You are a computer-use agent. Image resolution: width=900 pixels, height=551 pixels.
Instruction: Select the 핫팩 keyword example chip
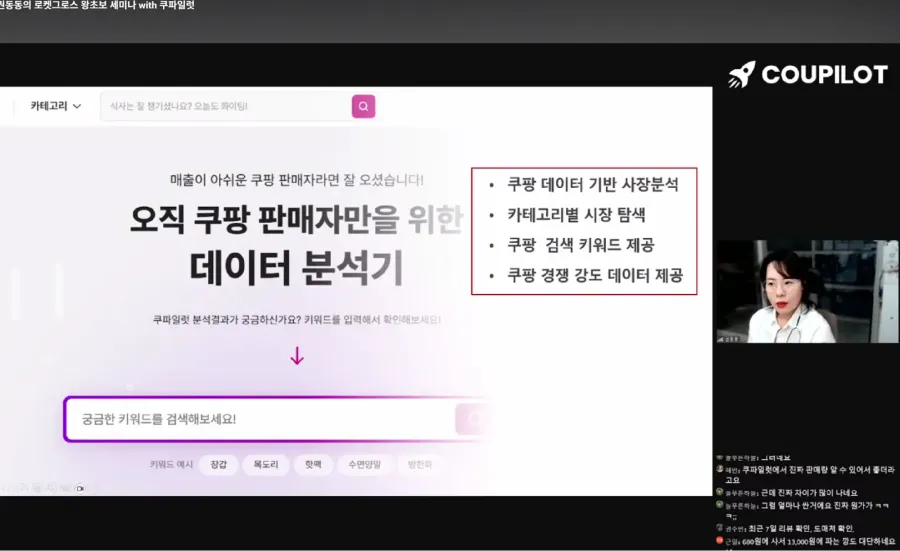(313, 464)
